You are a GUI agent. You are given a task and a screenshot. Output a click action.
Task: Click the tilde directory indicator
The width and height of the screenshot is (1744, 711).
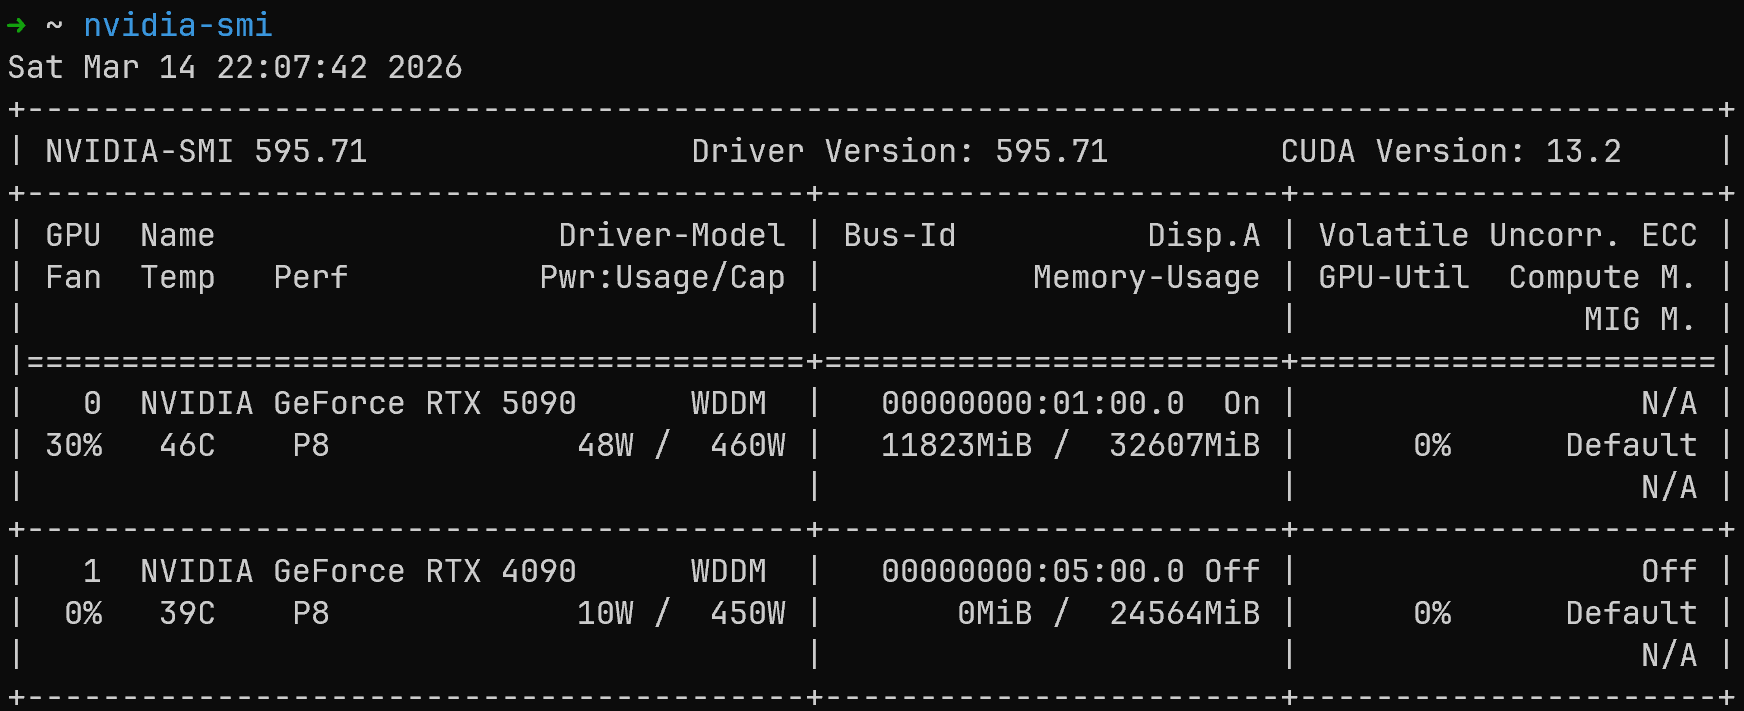[x=54, y=25]
